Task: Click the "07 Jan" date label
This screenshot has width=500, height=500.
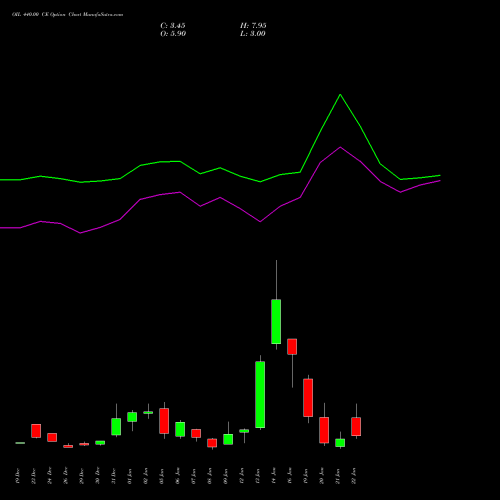Action: click(x=194, y=476)
